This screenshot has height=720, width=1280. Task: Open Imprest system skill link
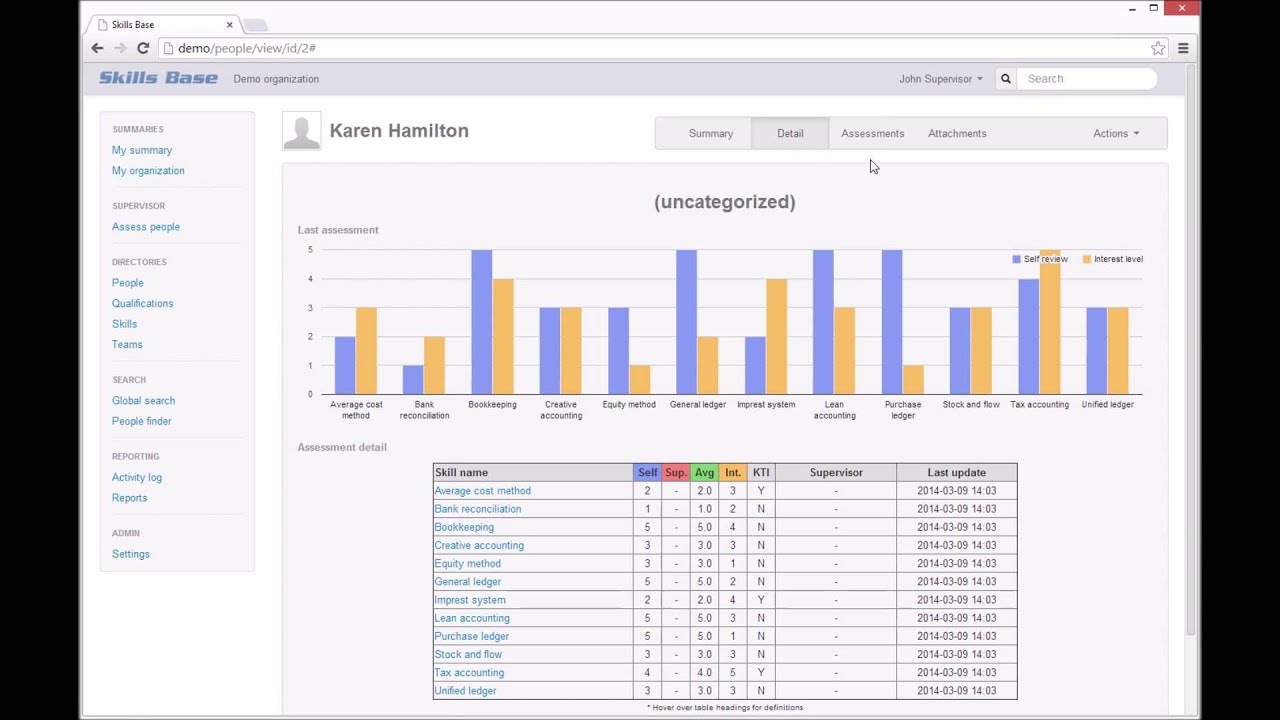point(470,600)
